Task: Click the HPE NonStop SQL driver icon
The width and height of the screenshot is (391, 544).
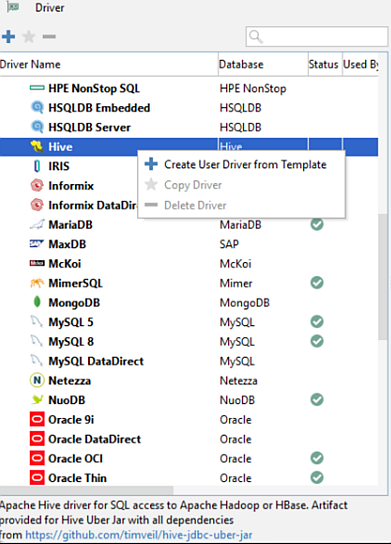Action: 37,88
